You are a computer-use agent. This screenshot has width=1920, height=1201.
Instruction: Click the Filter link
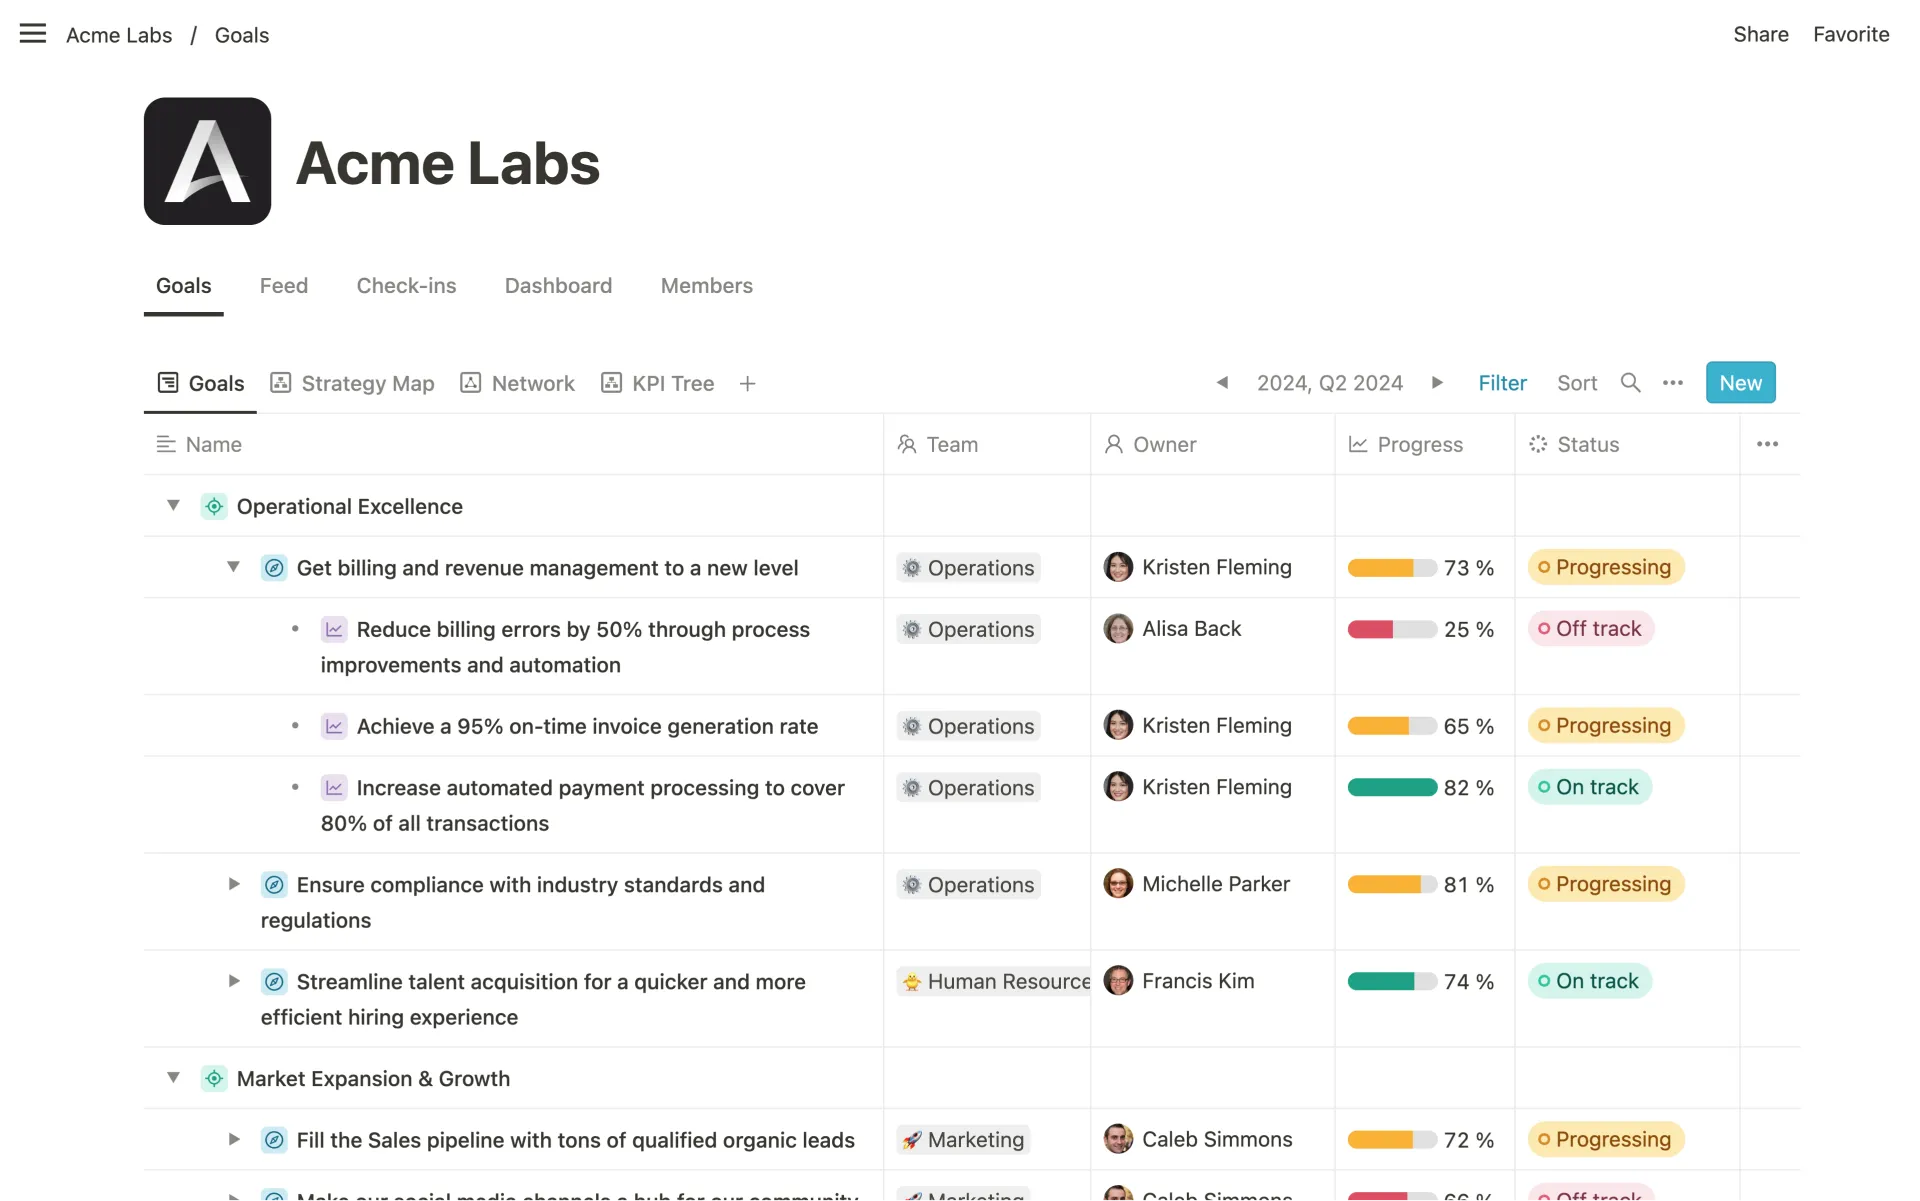point(1502,383)
